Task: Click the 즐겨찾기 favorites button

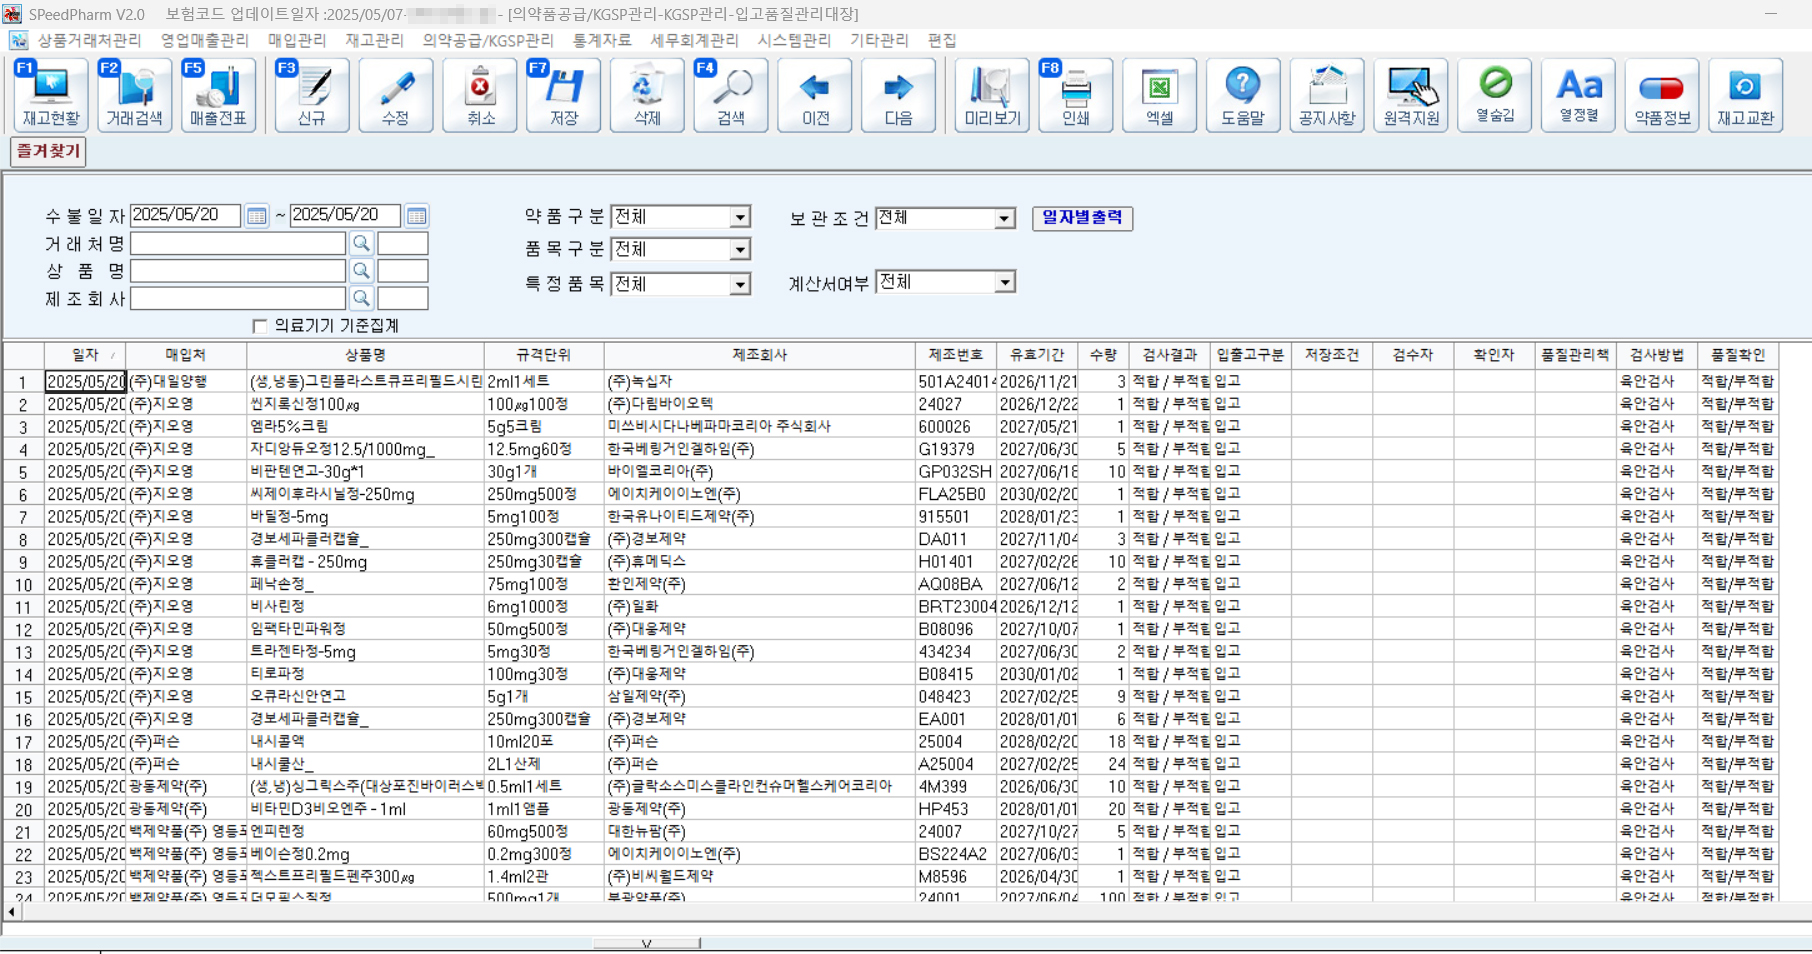Action: tap(47, 152)
